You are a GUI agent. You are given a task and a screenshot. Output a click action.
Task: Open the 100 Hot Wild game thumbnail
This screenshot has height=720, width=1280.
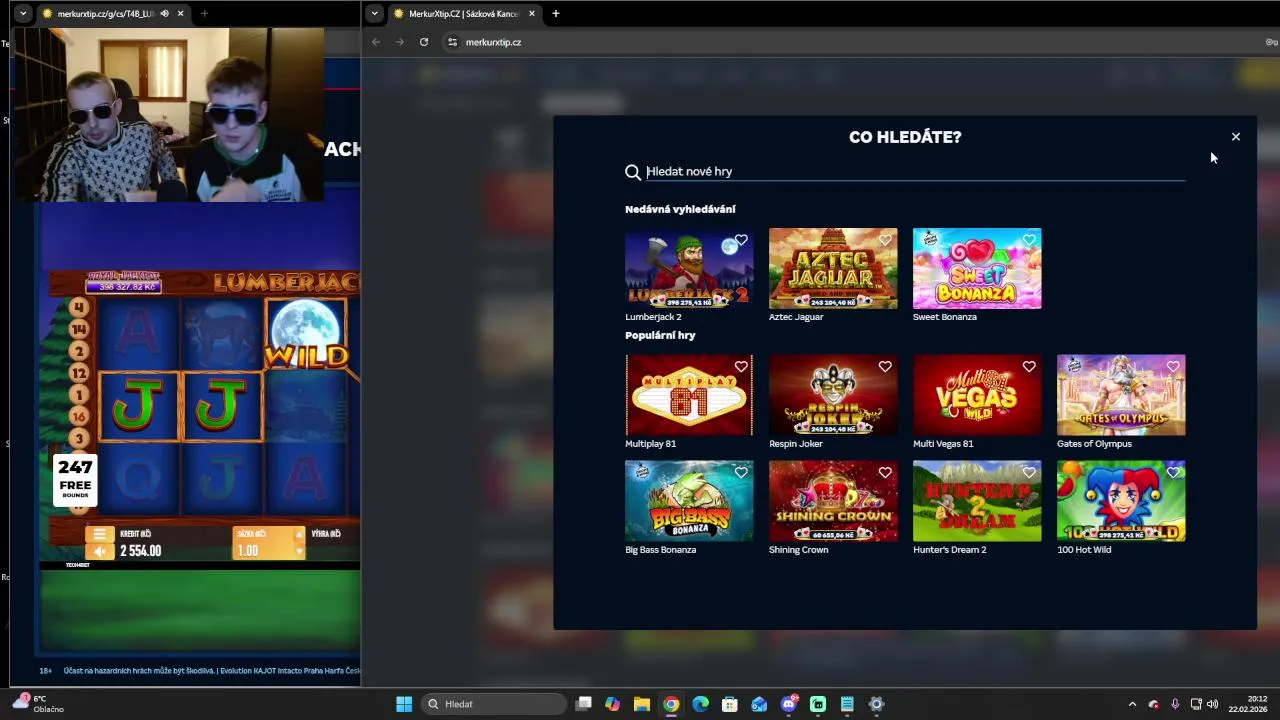1121,501
